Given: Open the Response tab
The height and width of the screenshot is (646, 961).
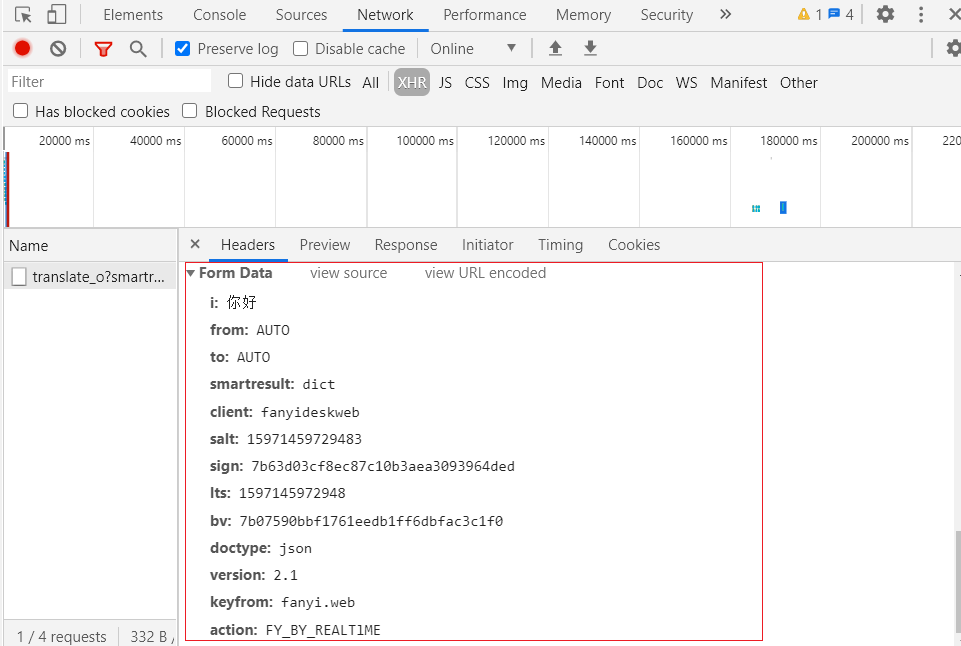Looking at the screenshot, I should click(x=405, y=245).
